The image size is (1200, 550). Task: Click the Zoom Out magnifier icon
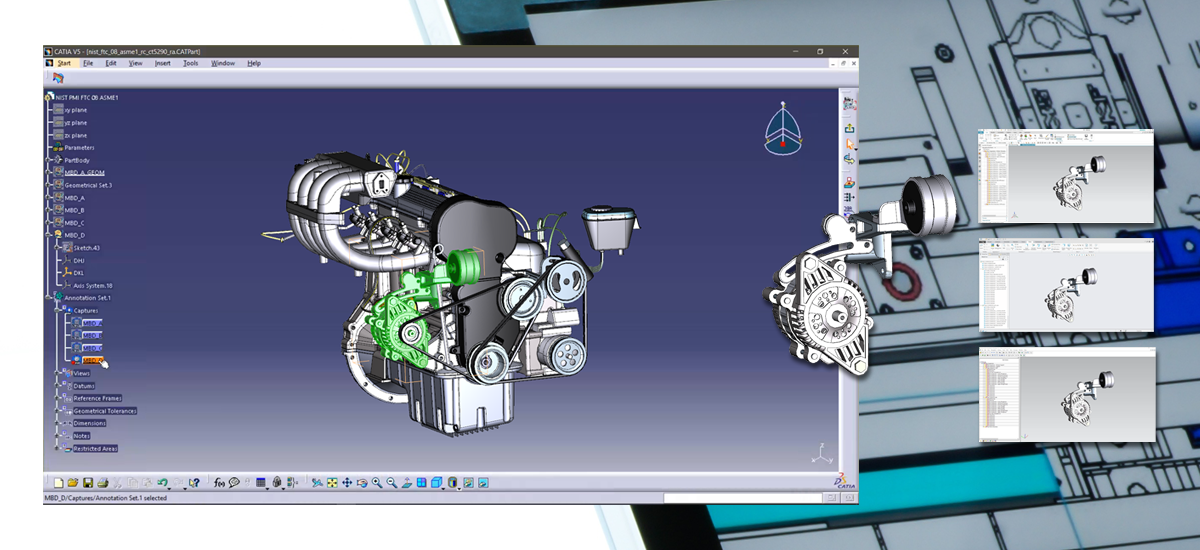pyautogui.click(x=392, y=483)
